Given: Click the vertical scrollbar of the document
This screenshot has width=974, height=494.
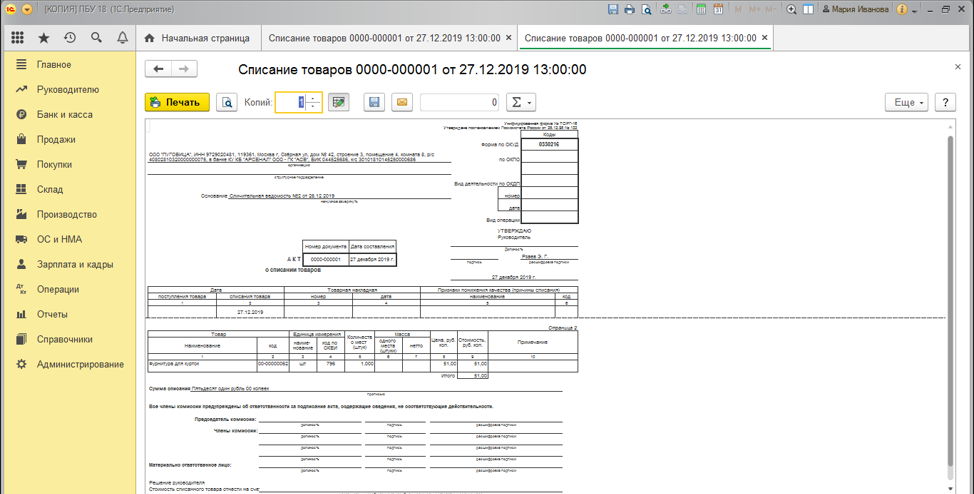Looking at the screenshot, I should click(950, 300).
